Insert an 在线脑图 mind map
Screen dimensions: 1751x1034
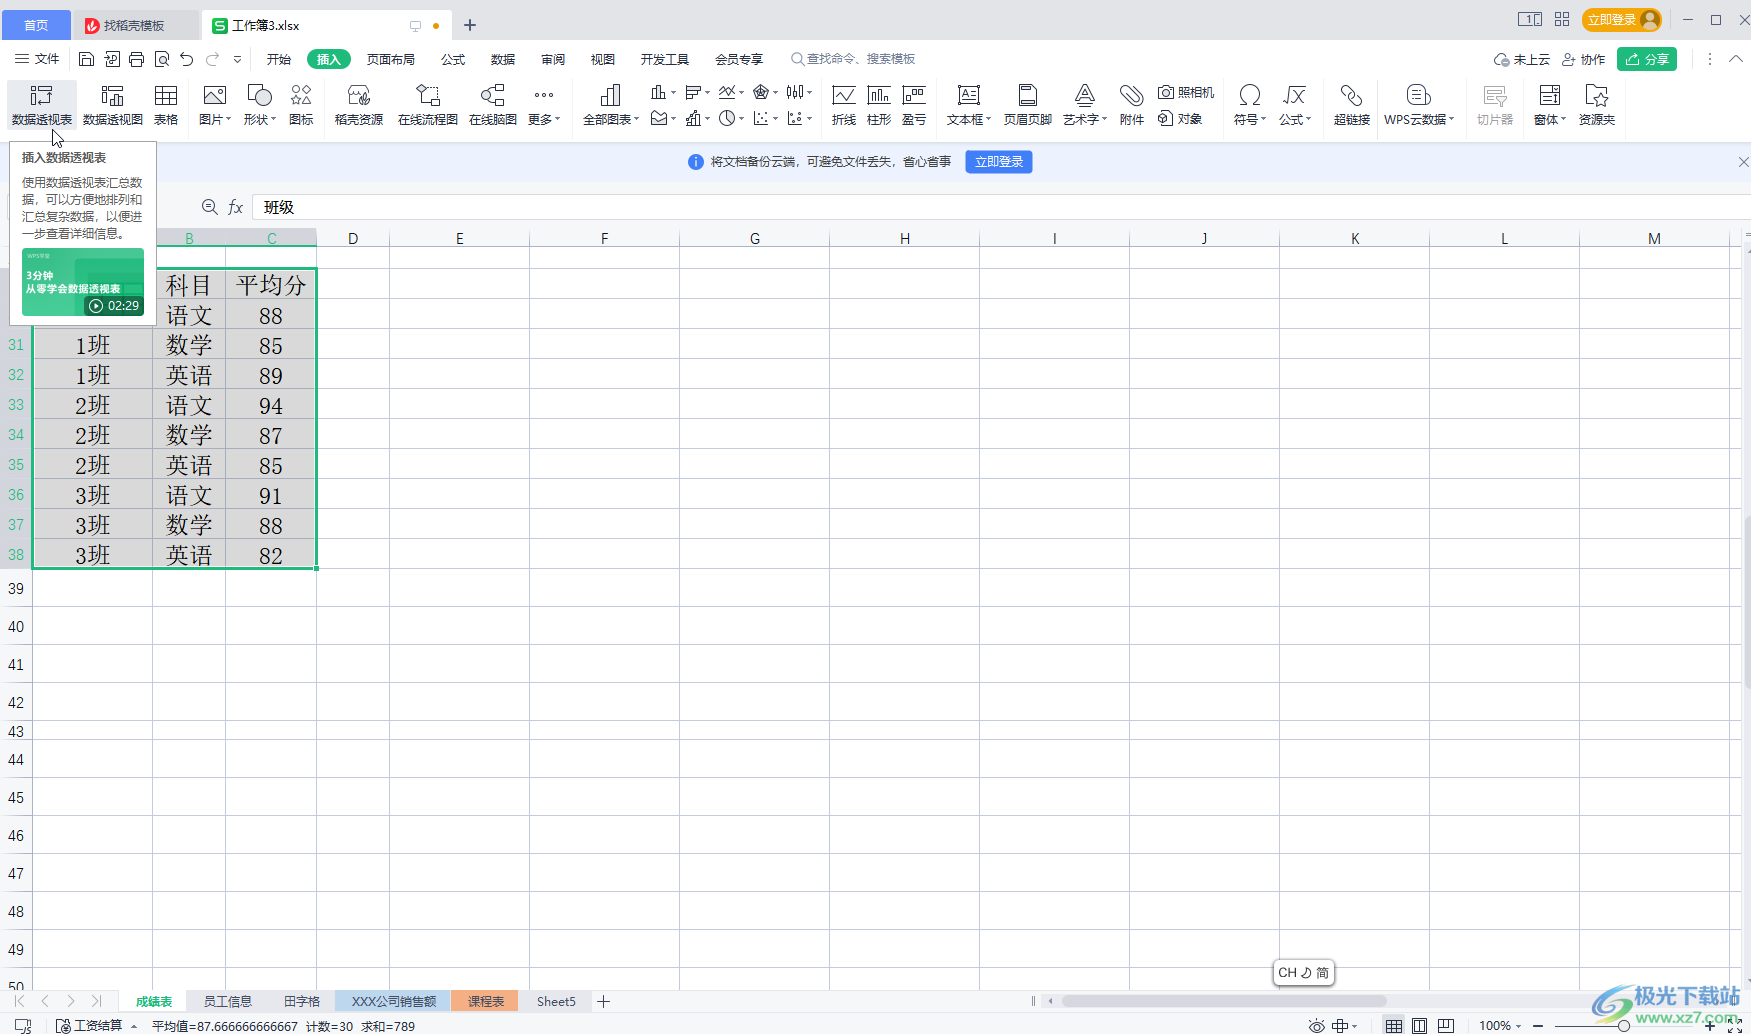point(493,105)
